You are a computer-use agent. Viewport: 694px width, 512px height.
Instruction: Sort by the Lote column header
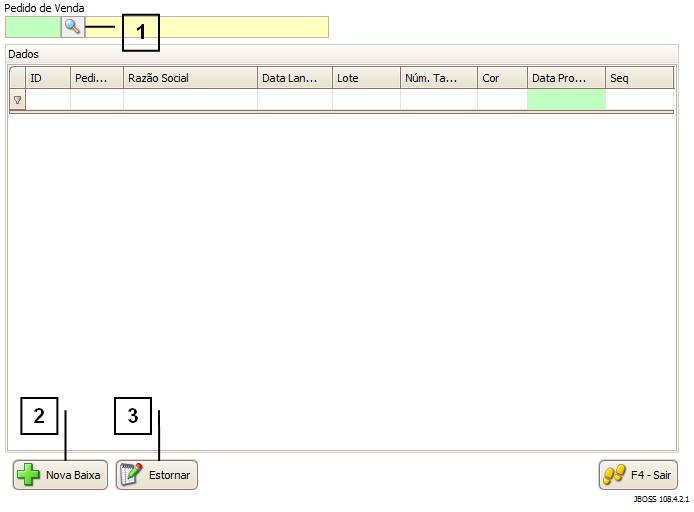[x=366, y=78]
